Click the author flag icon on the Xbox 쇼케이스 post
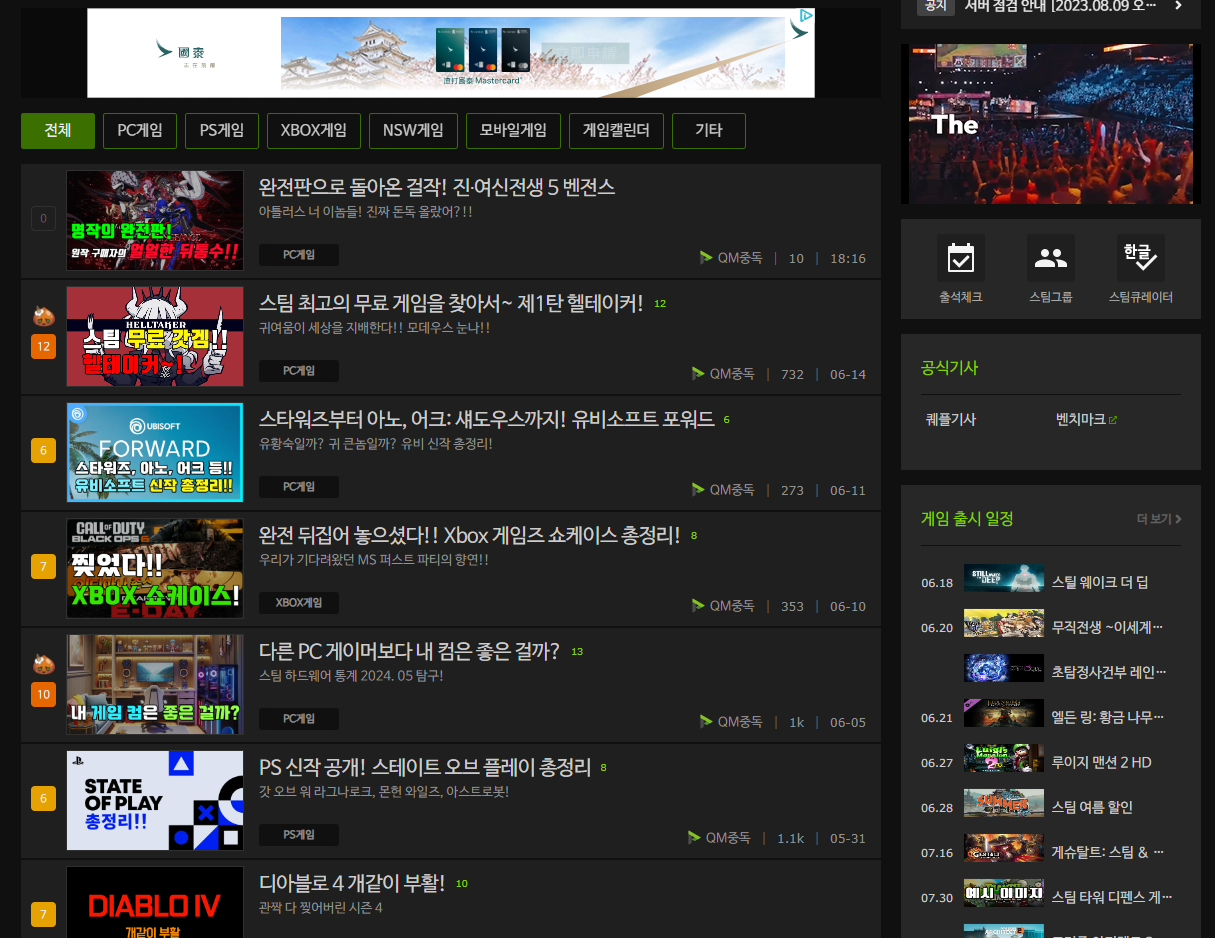The height and width of the screenshot is (938, 1215). (x=698, y=606)
